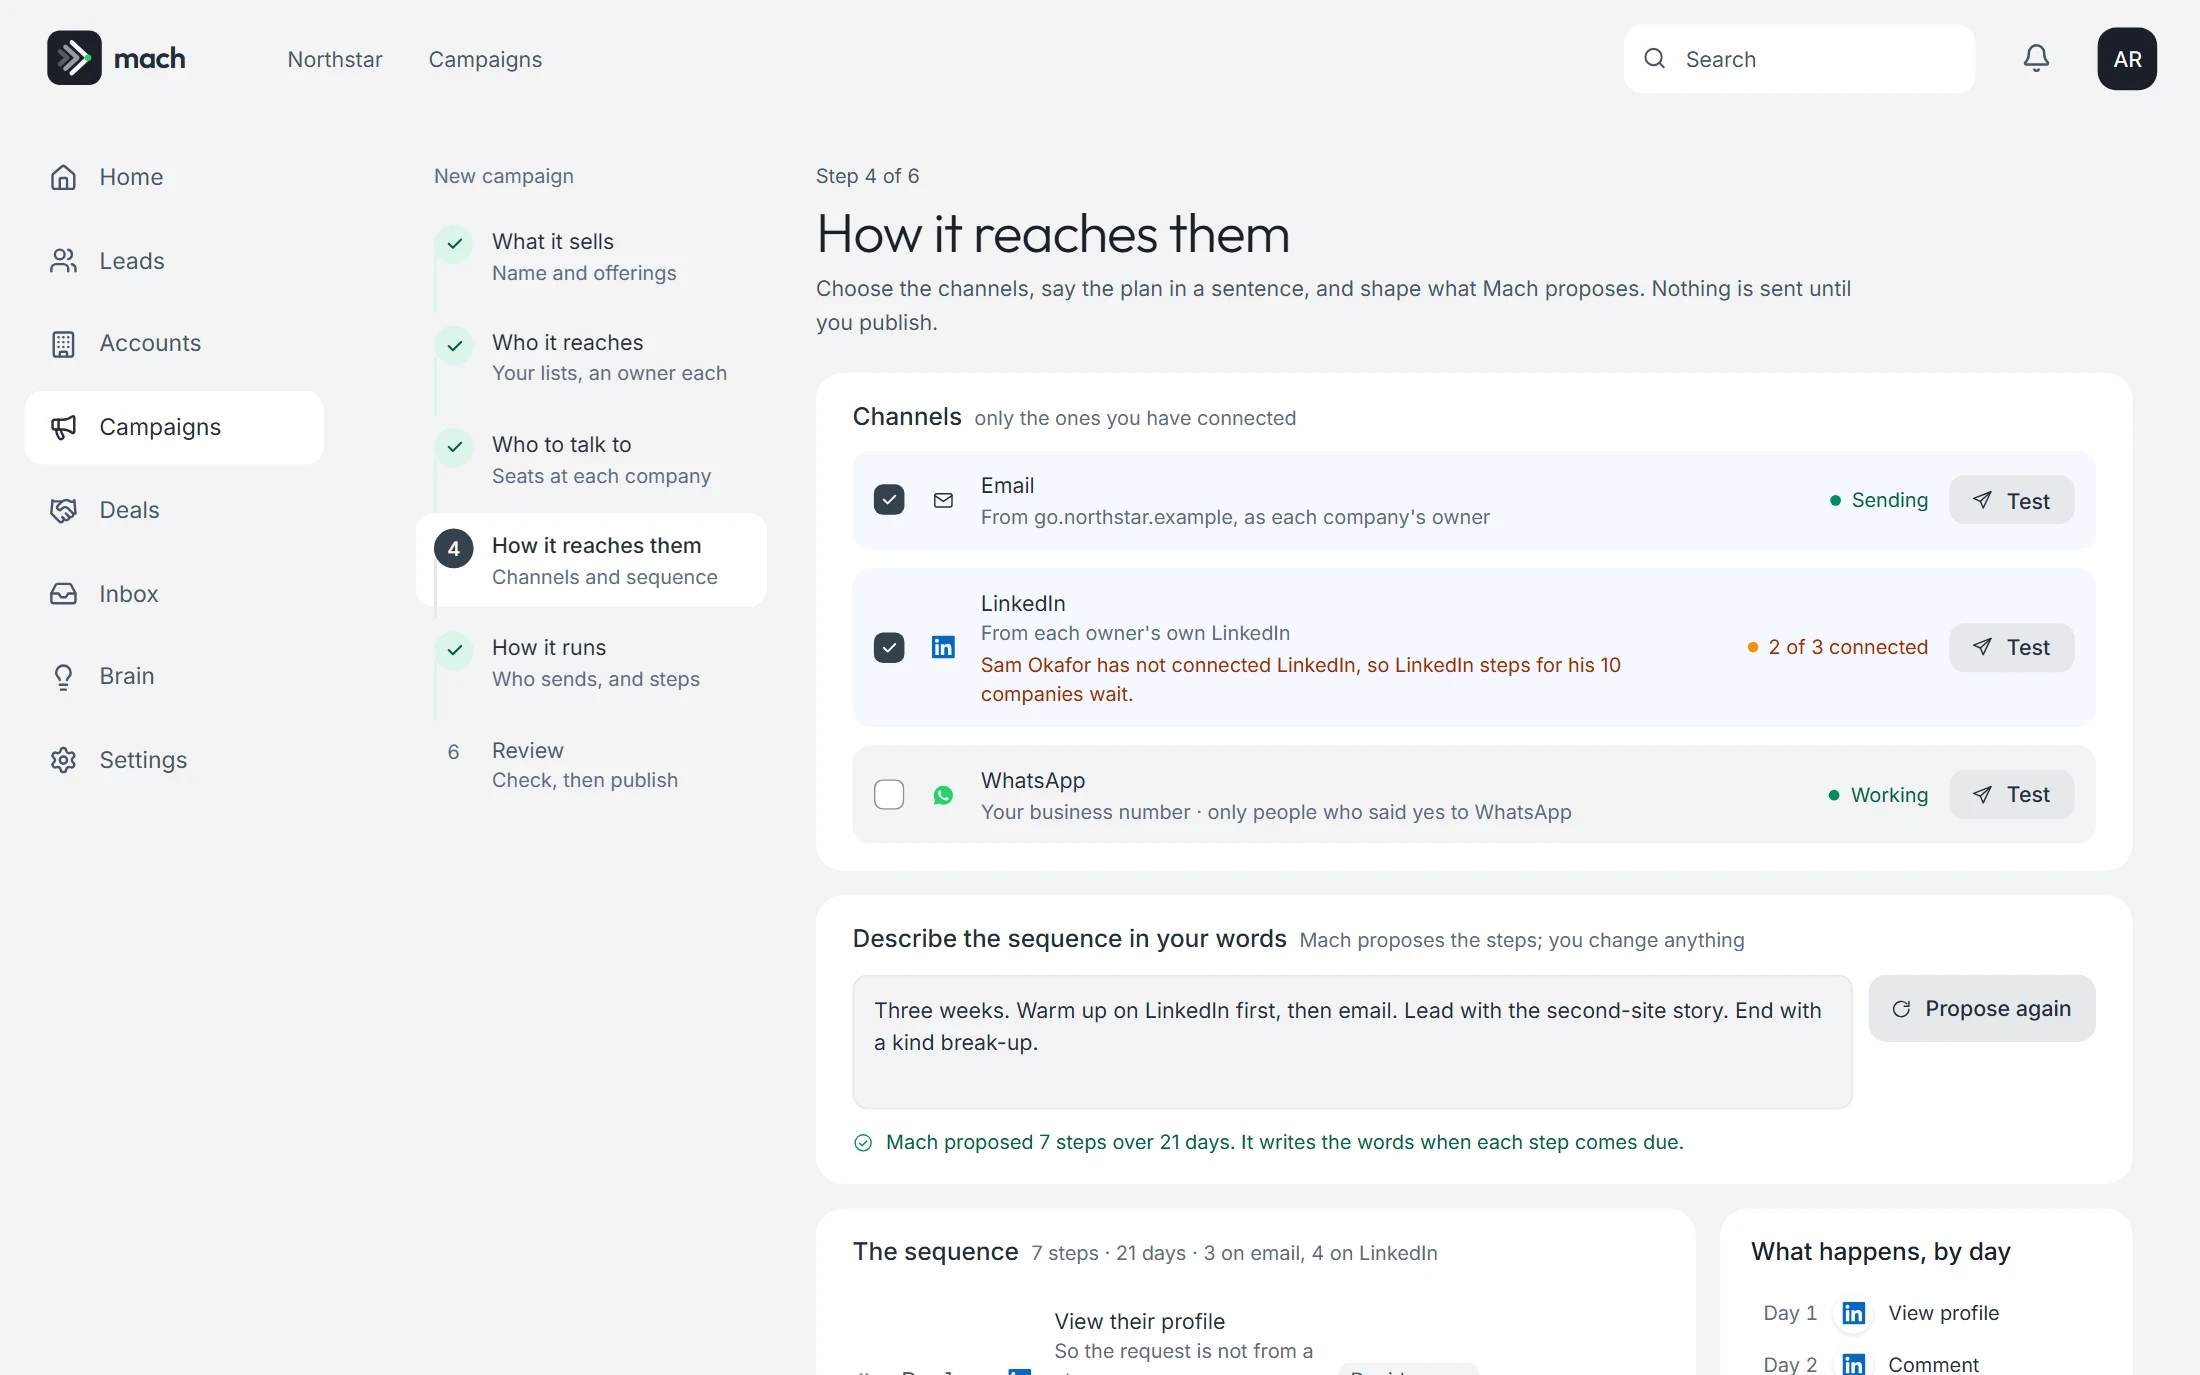This screenshot has width=2200, height=1375.
Task: Click the WhatsApp logo icon
Action: pos(943,795)
